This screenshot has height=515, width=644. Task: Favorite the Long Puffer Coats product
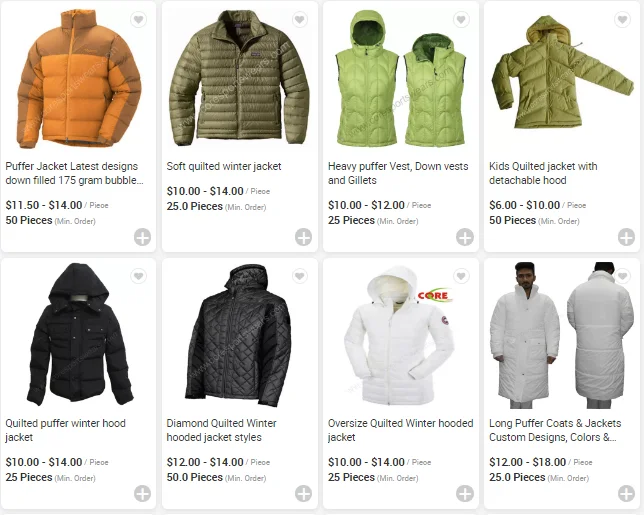click(623, 276)
